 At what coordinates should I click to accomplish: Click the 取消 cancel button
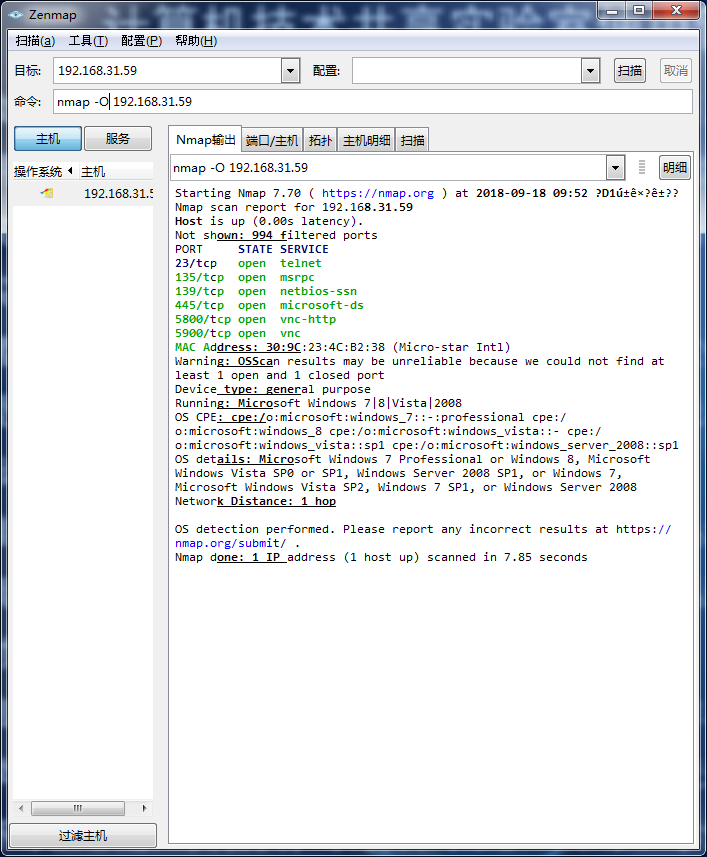click(x=675, y=71)
